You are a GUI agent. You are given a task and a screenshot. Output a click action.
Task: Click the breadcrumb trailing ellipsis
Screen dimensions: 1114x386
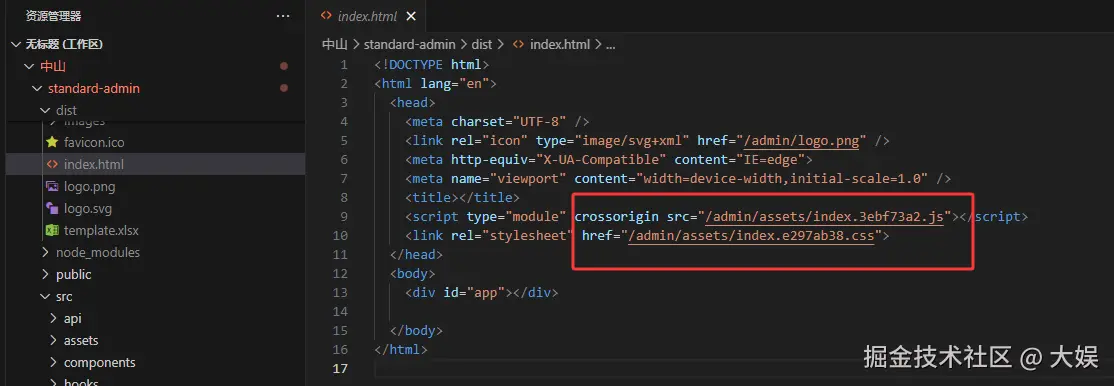coord(610,45)
